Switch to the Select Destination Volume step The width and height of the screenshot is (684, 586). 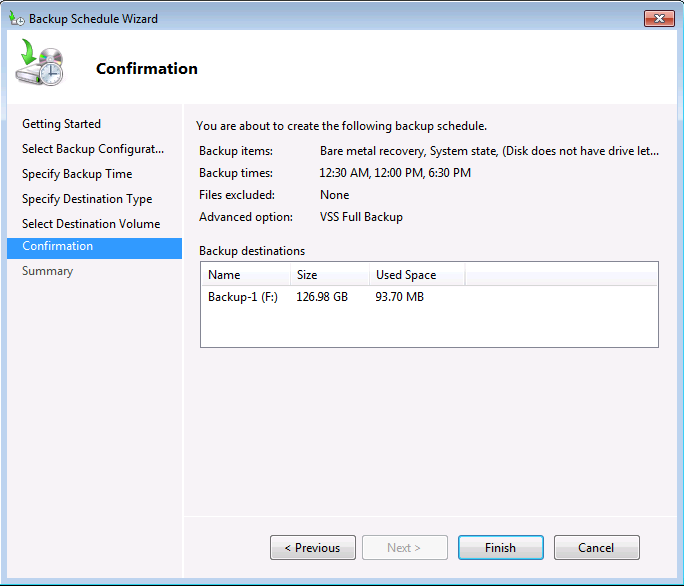[x=91, y=224]
